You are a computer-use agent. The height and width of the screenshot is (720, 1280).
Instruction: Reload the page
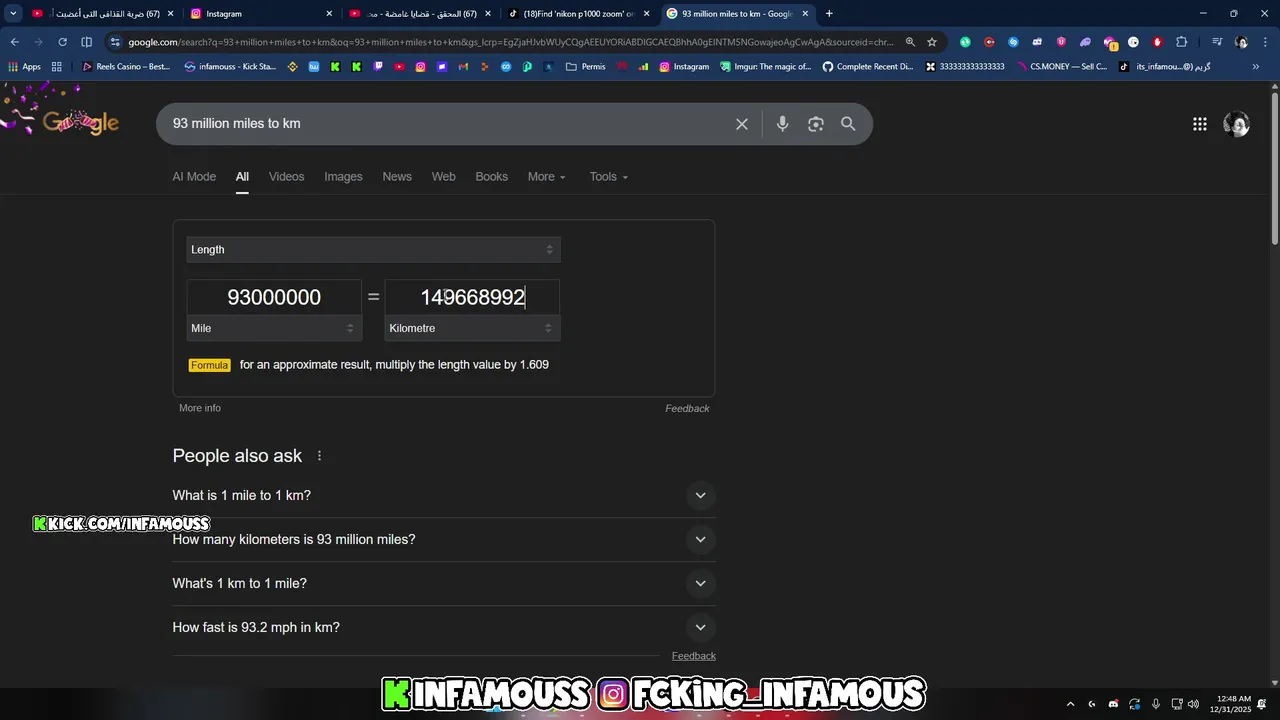click(62, 42)
